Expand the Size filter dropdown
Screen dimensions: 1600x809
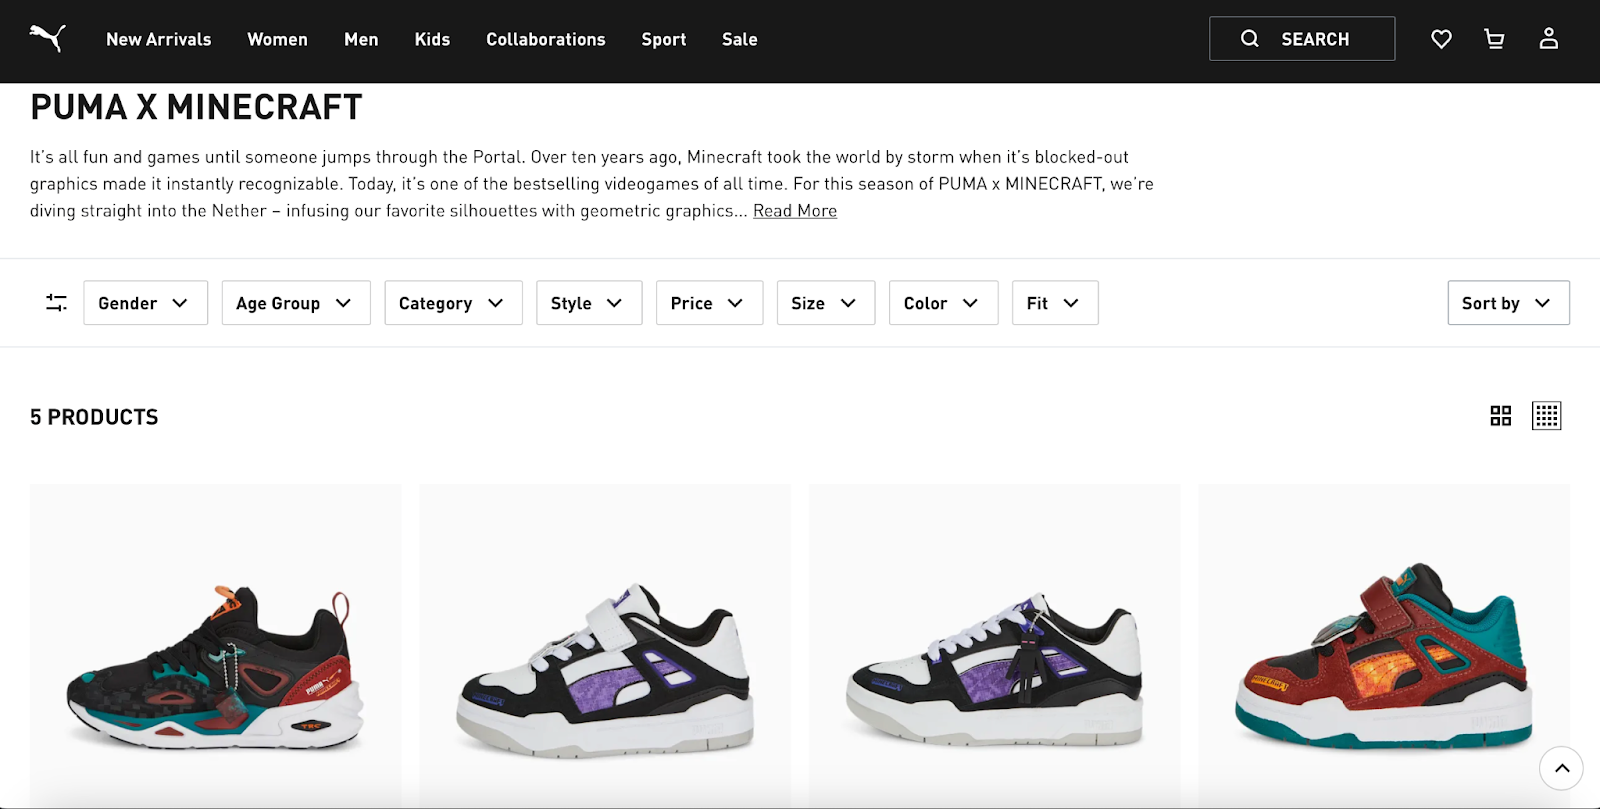coord(825,303)
